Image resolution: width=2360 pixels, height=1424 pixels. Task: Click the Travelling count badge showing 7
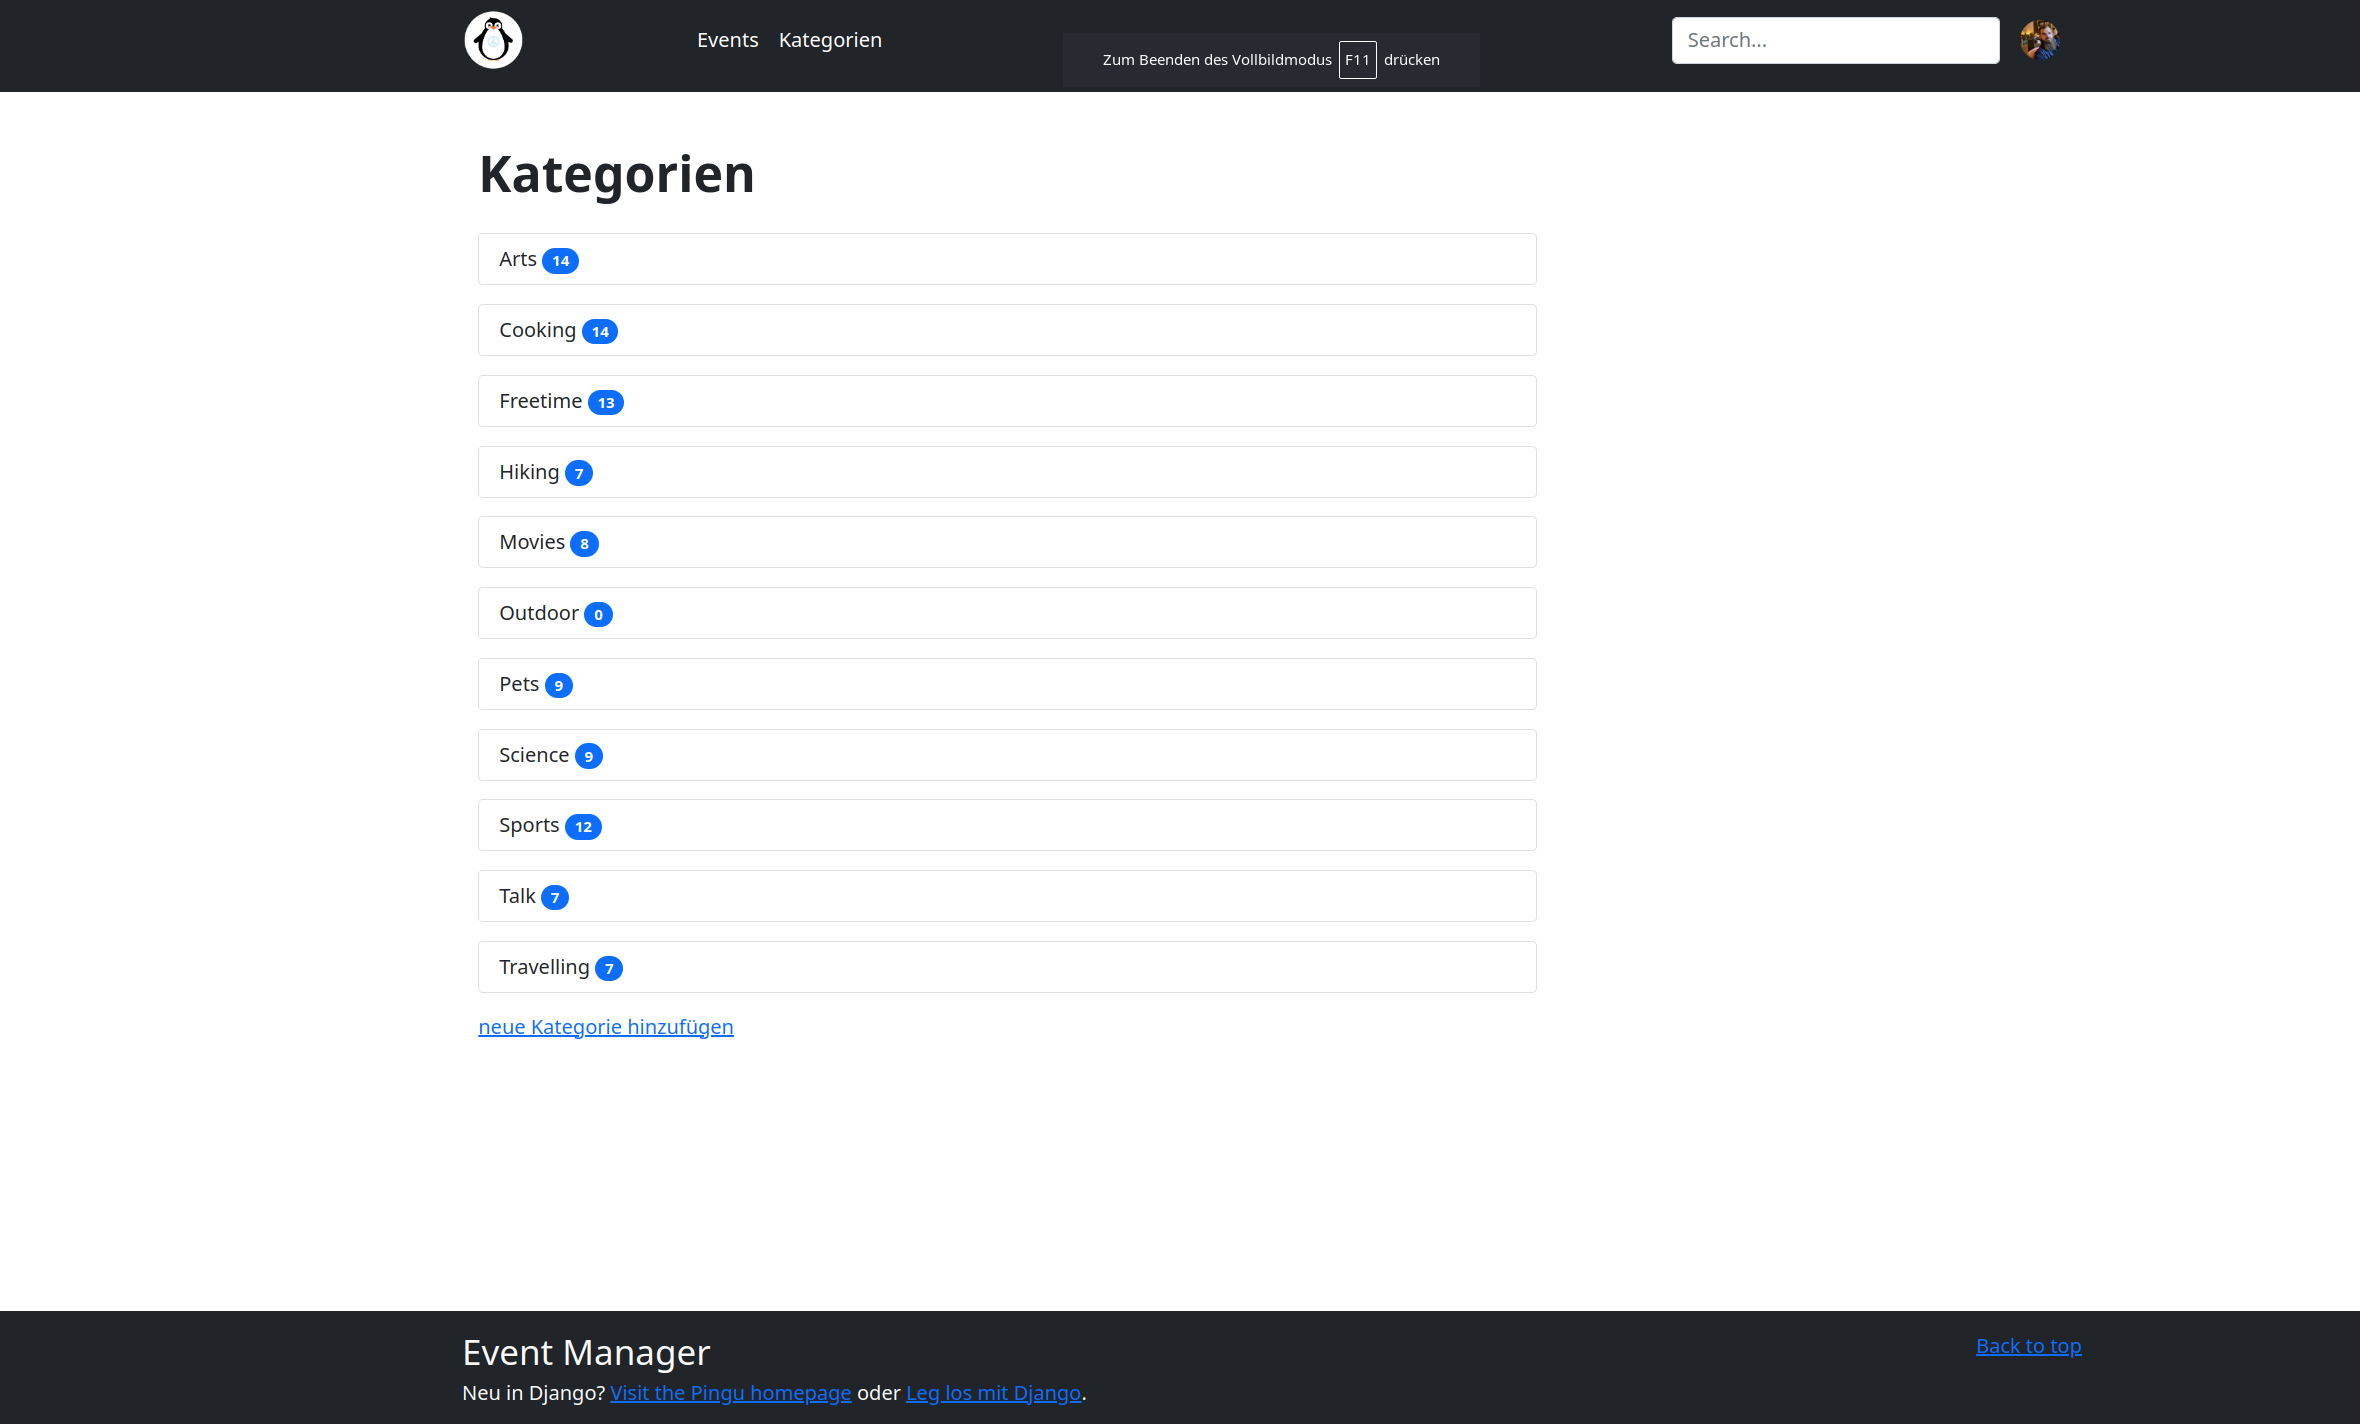pyautogui.click(x=609, y=968)
